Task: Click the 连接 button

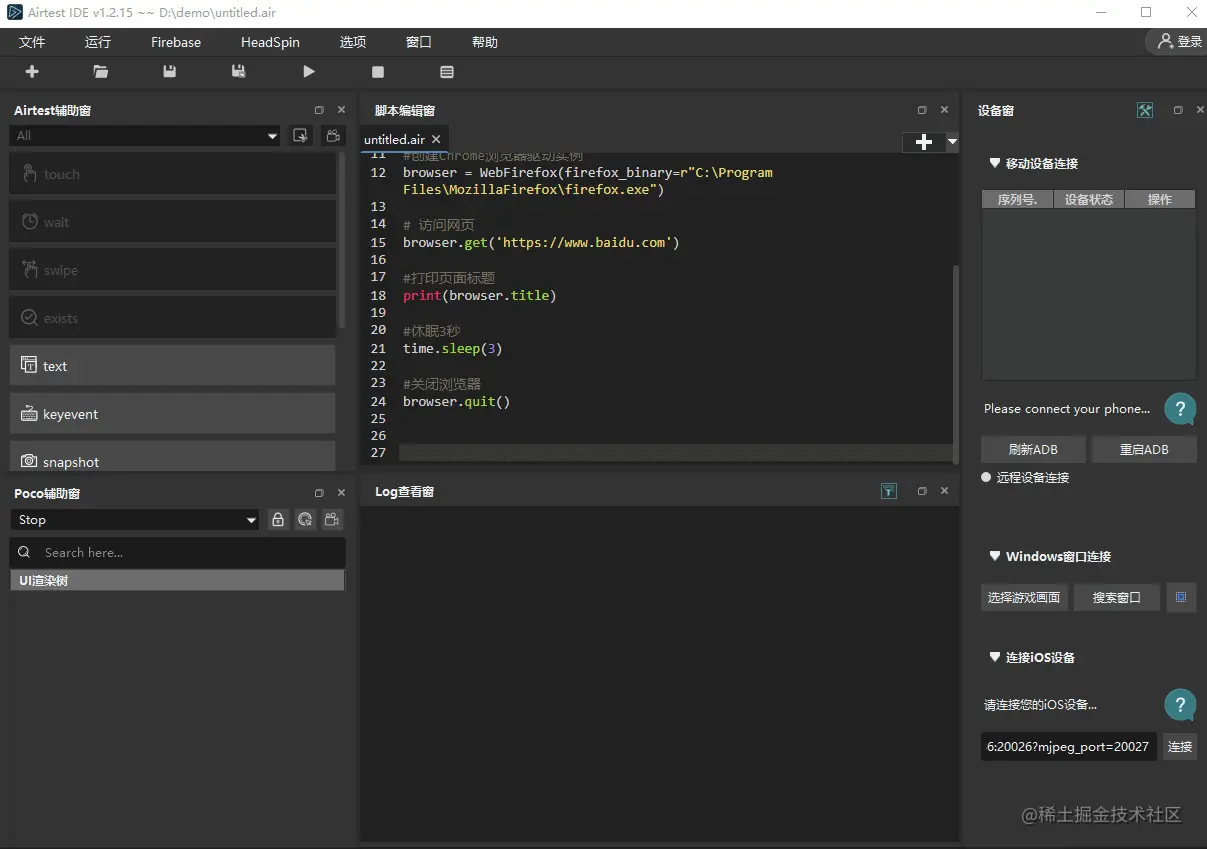Action: tap(1180, 746)
